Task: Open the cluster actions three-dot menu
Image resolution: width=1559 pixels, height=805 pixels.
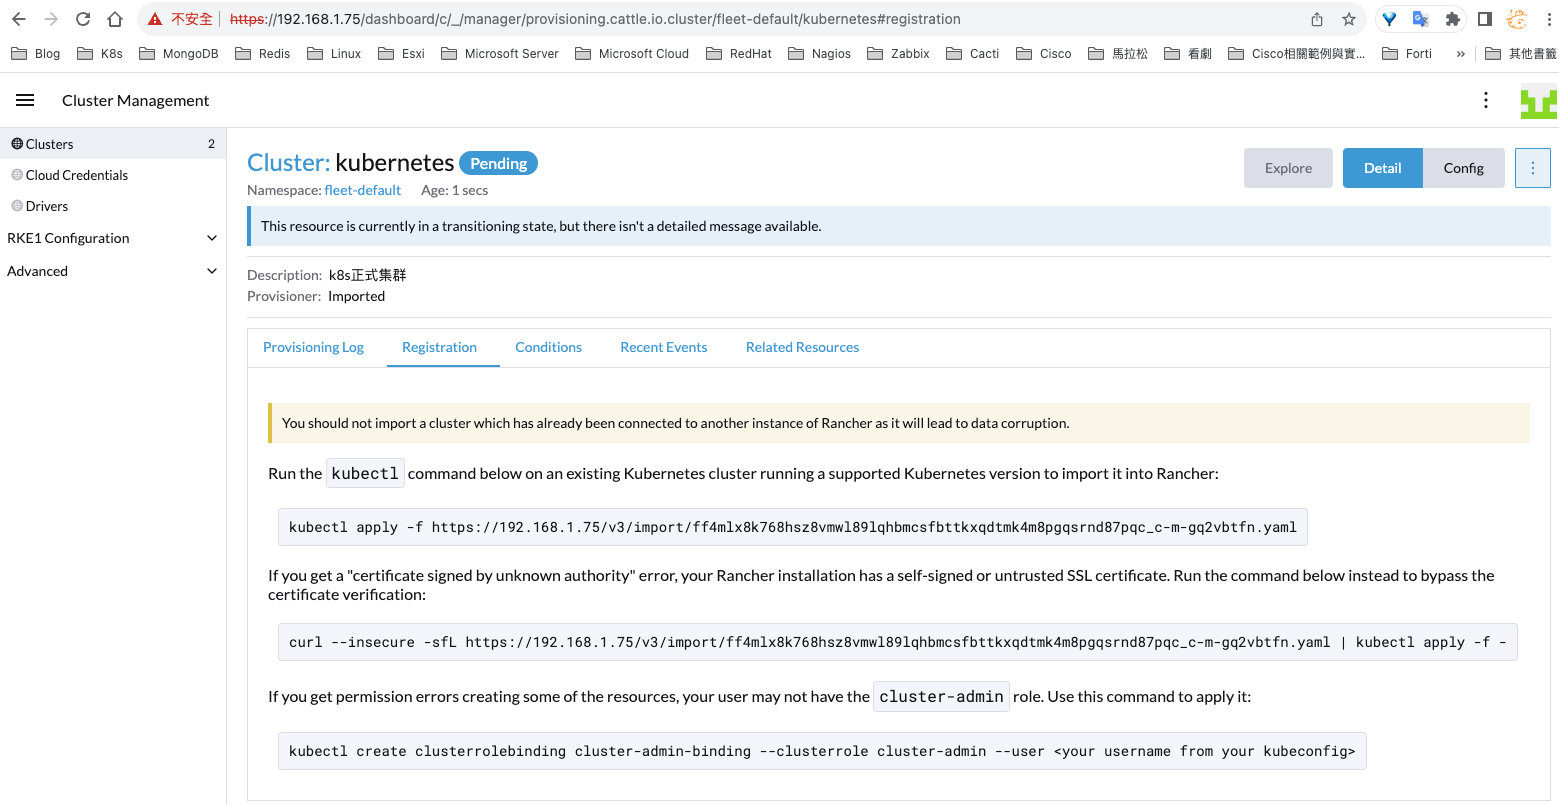Action: 1533,168
